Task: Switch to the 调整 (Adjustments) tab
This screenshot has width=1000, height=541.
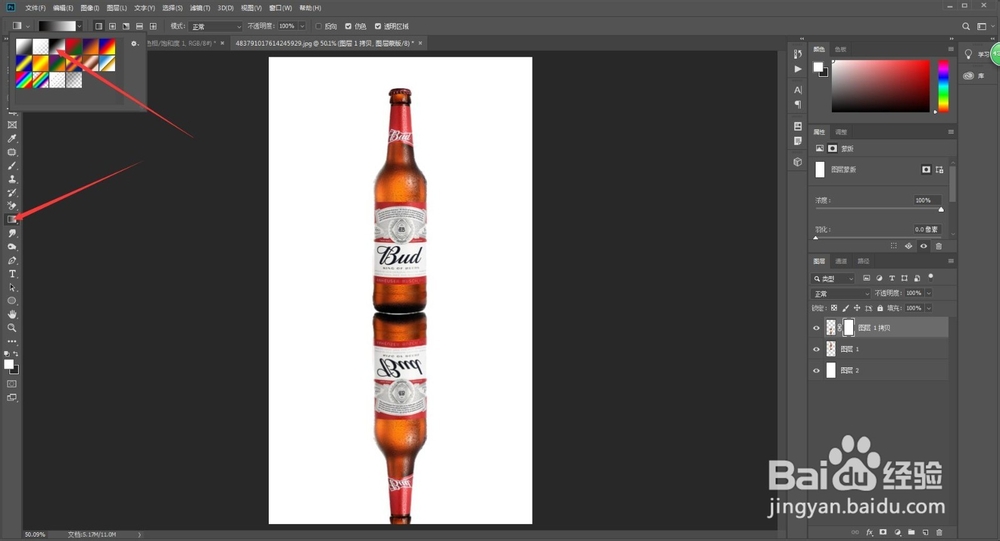Action: click(841, 132)
